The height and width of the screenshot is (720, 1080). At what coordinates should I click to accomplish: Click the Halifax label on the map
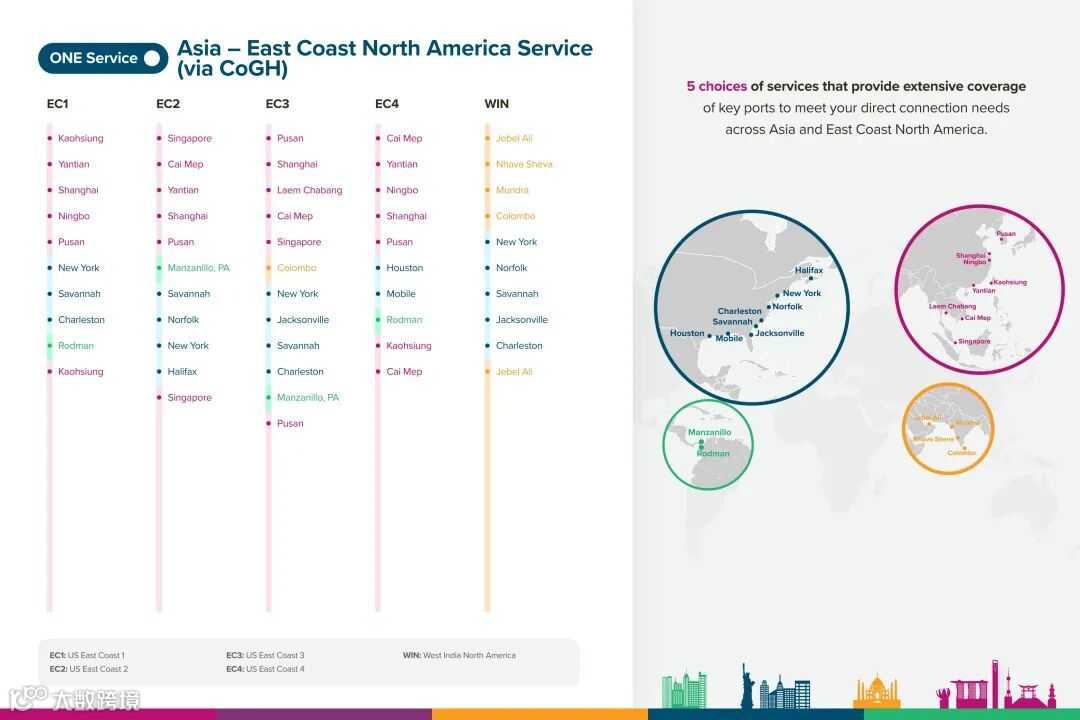[x=809, y=270]
